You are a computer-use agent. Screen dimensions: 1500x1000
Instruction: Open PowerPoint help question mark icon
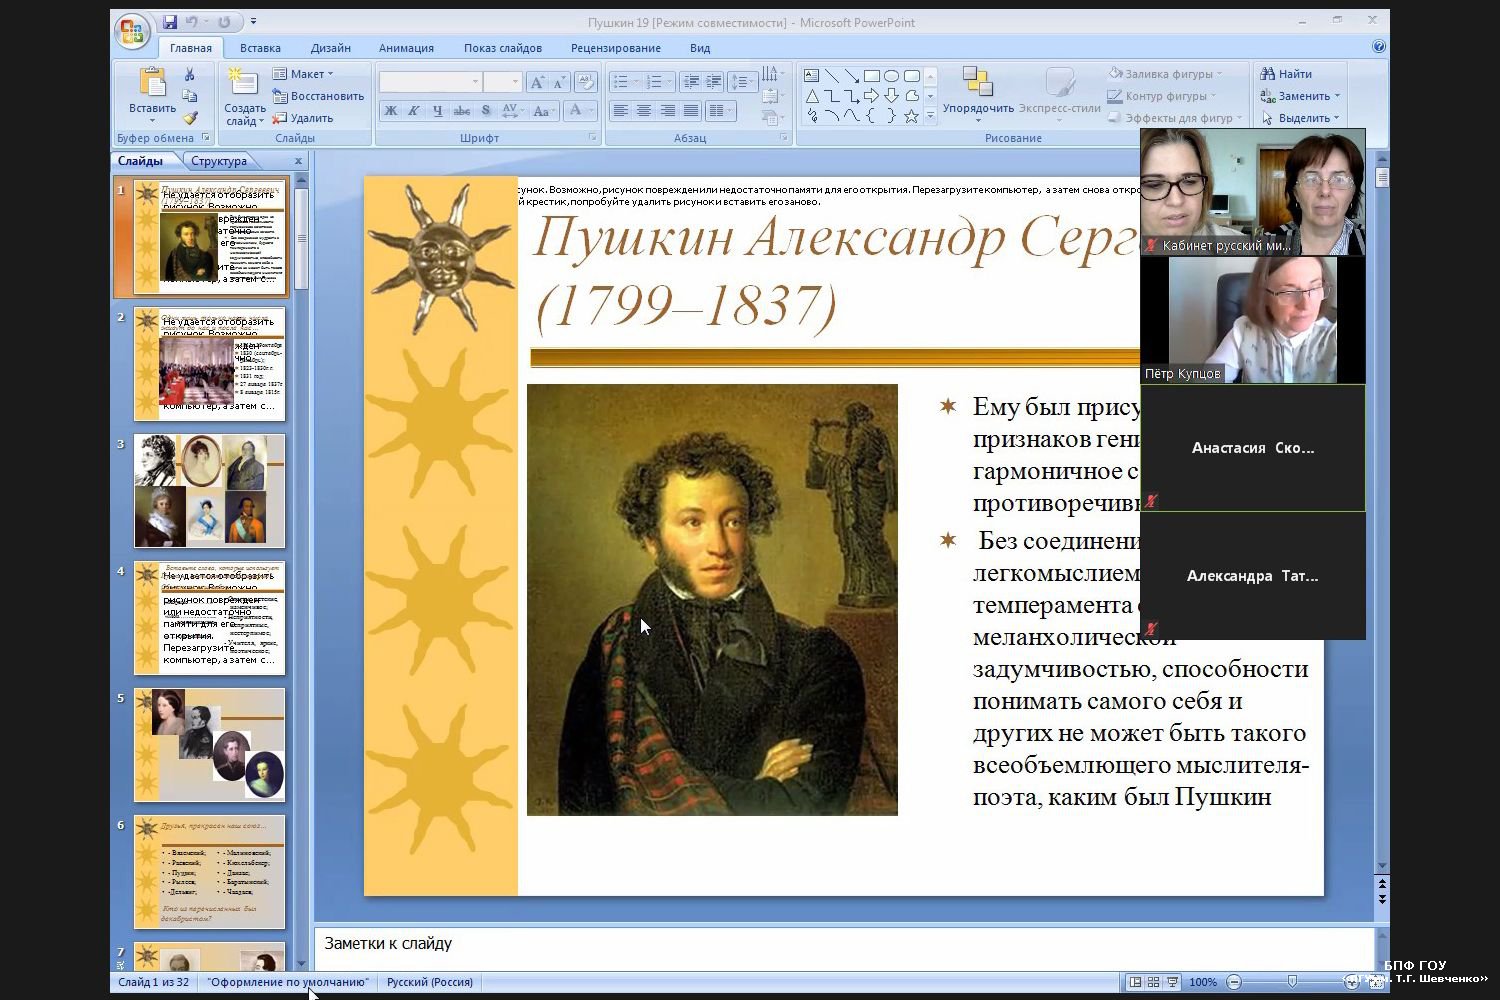[x=1379, y=46]
